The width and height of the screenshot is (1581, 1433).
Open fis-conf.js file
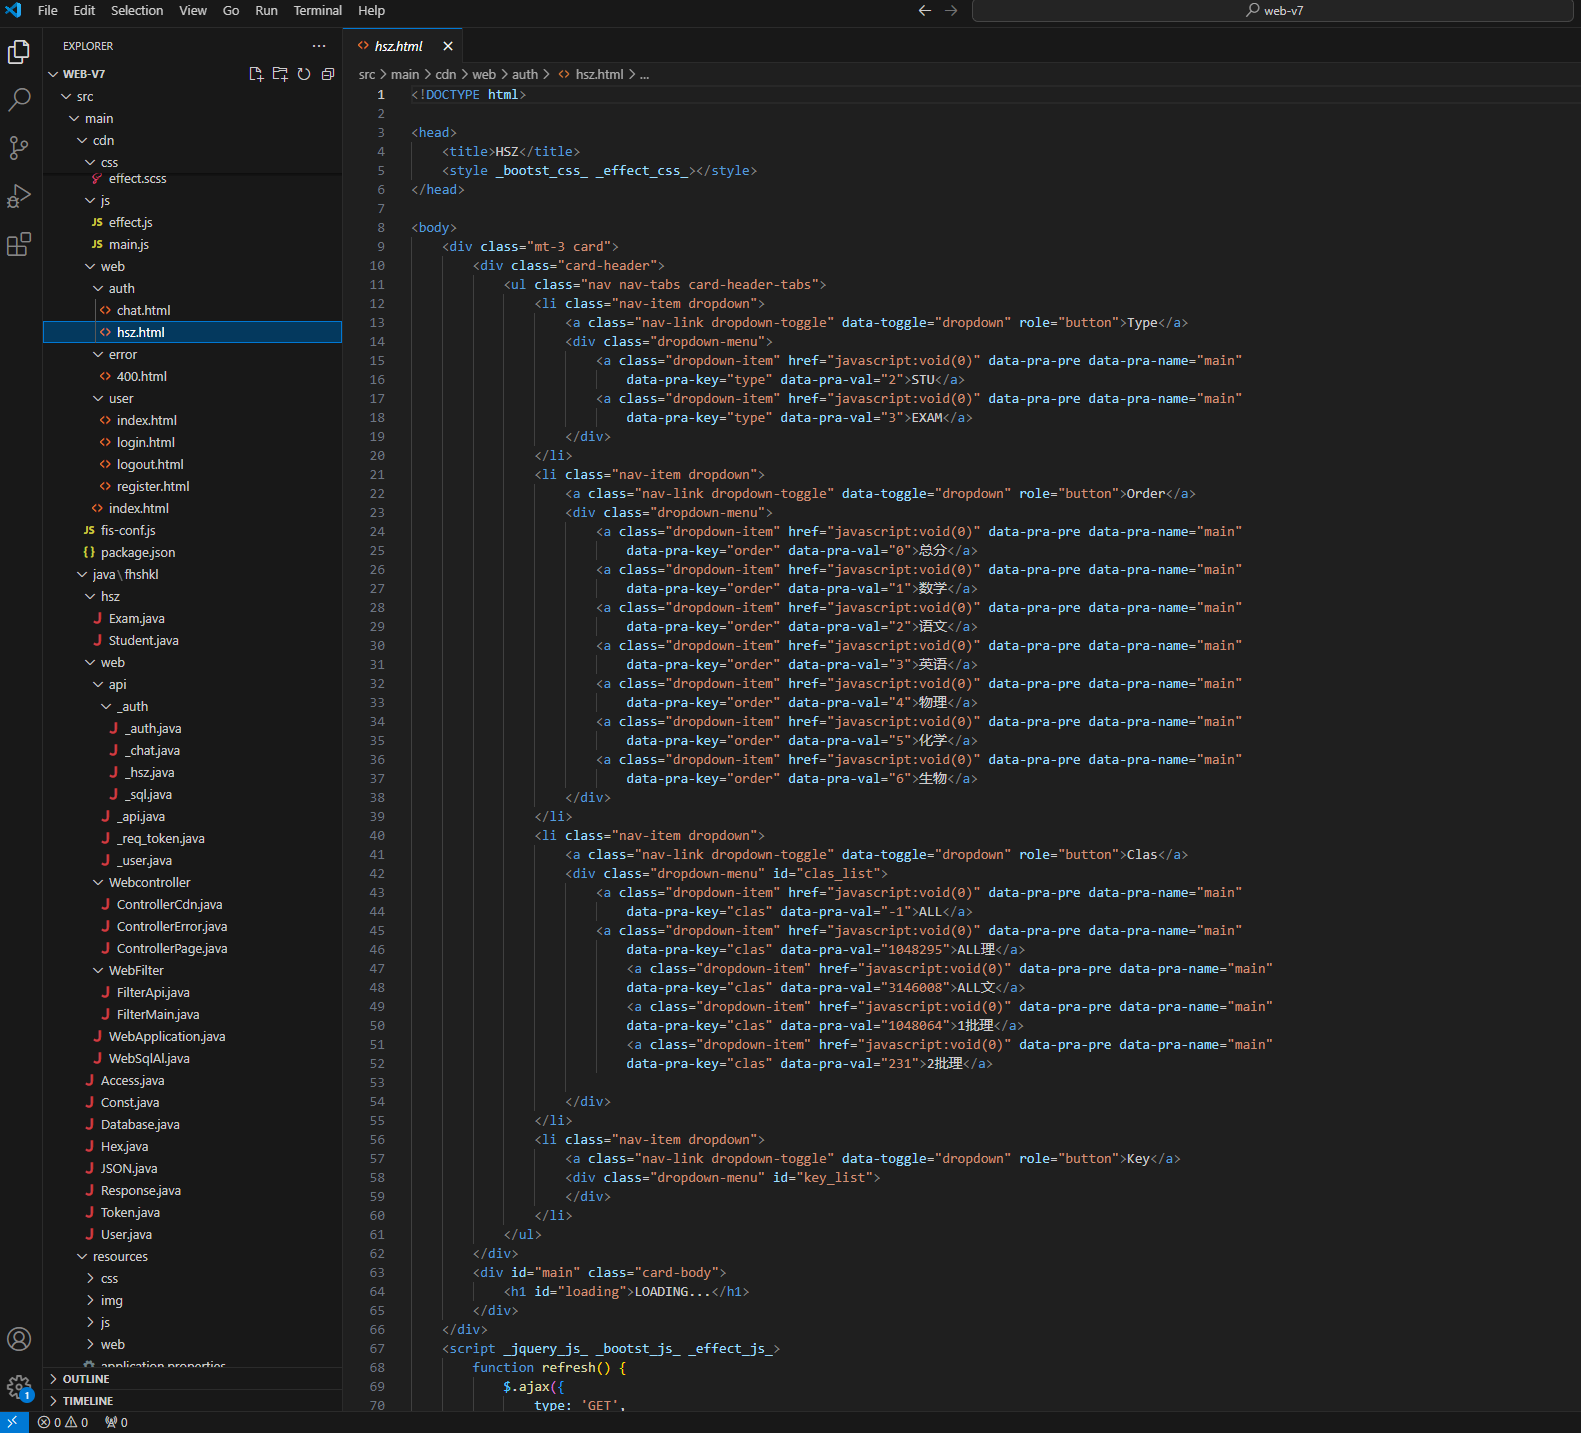[192, 530]
